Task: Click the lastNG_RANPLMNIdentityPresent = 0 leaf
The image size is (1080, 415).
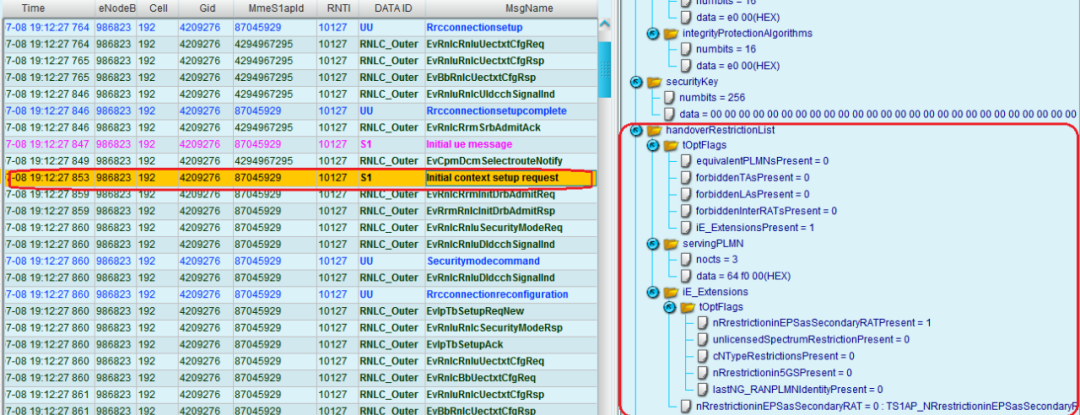Action: coord(798,389)
